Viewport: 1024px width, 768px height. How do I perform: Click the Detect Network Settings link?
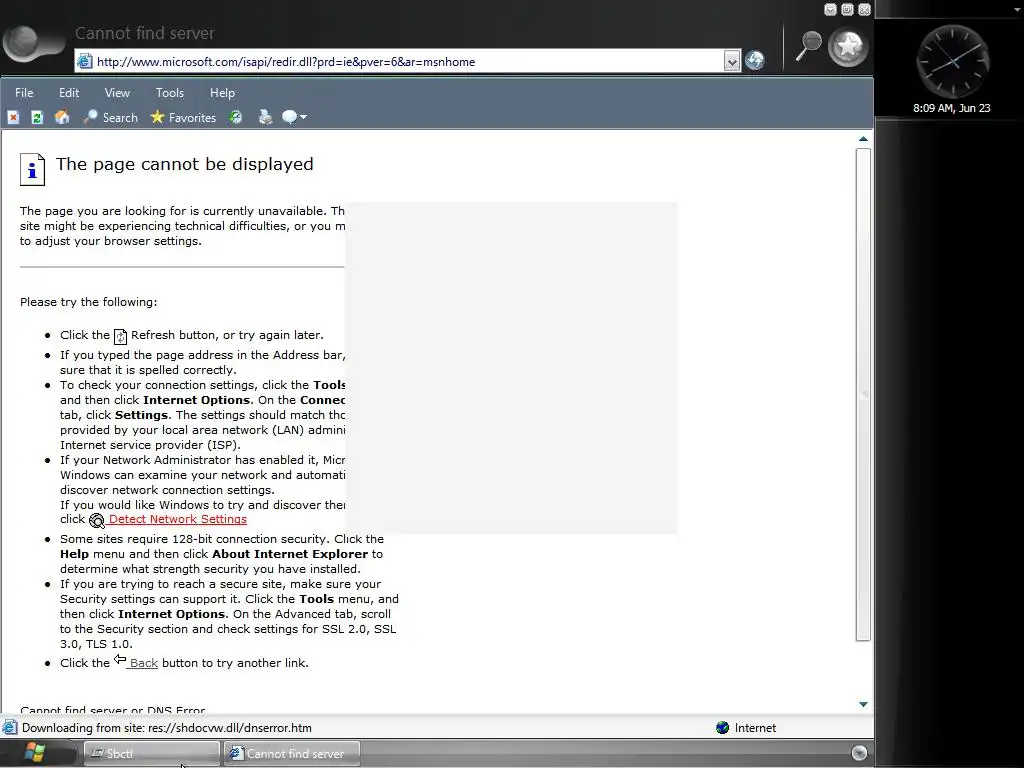(178, 519)
